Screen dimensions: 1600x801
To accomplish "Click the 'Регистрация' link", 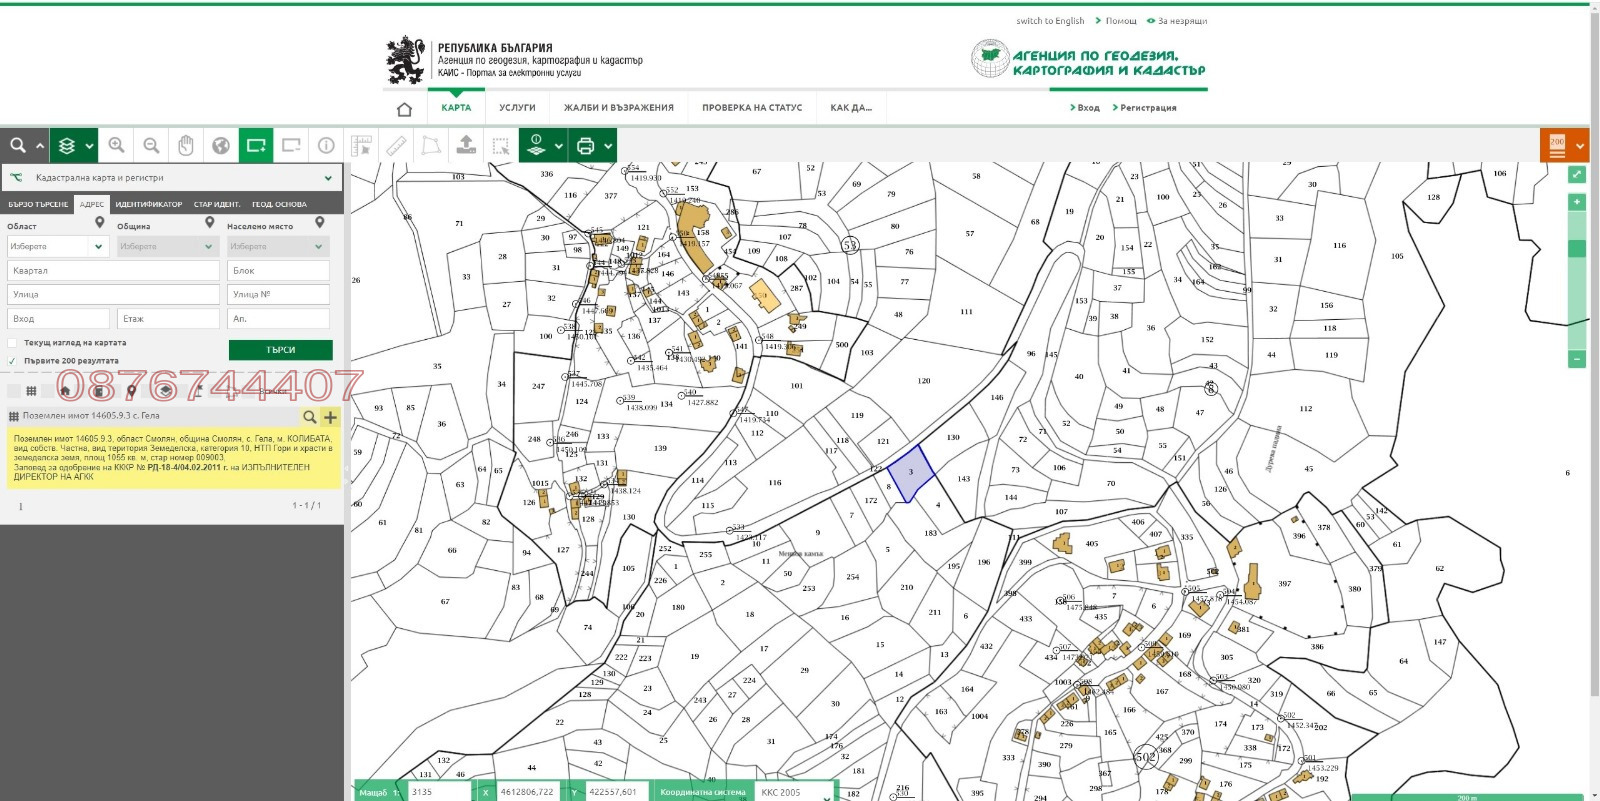I will pos(1147,108).
